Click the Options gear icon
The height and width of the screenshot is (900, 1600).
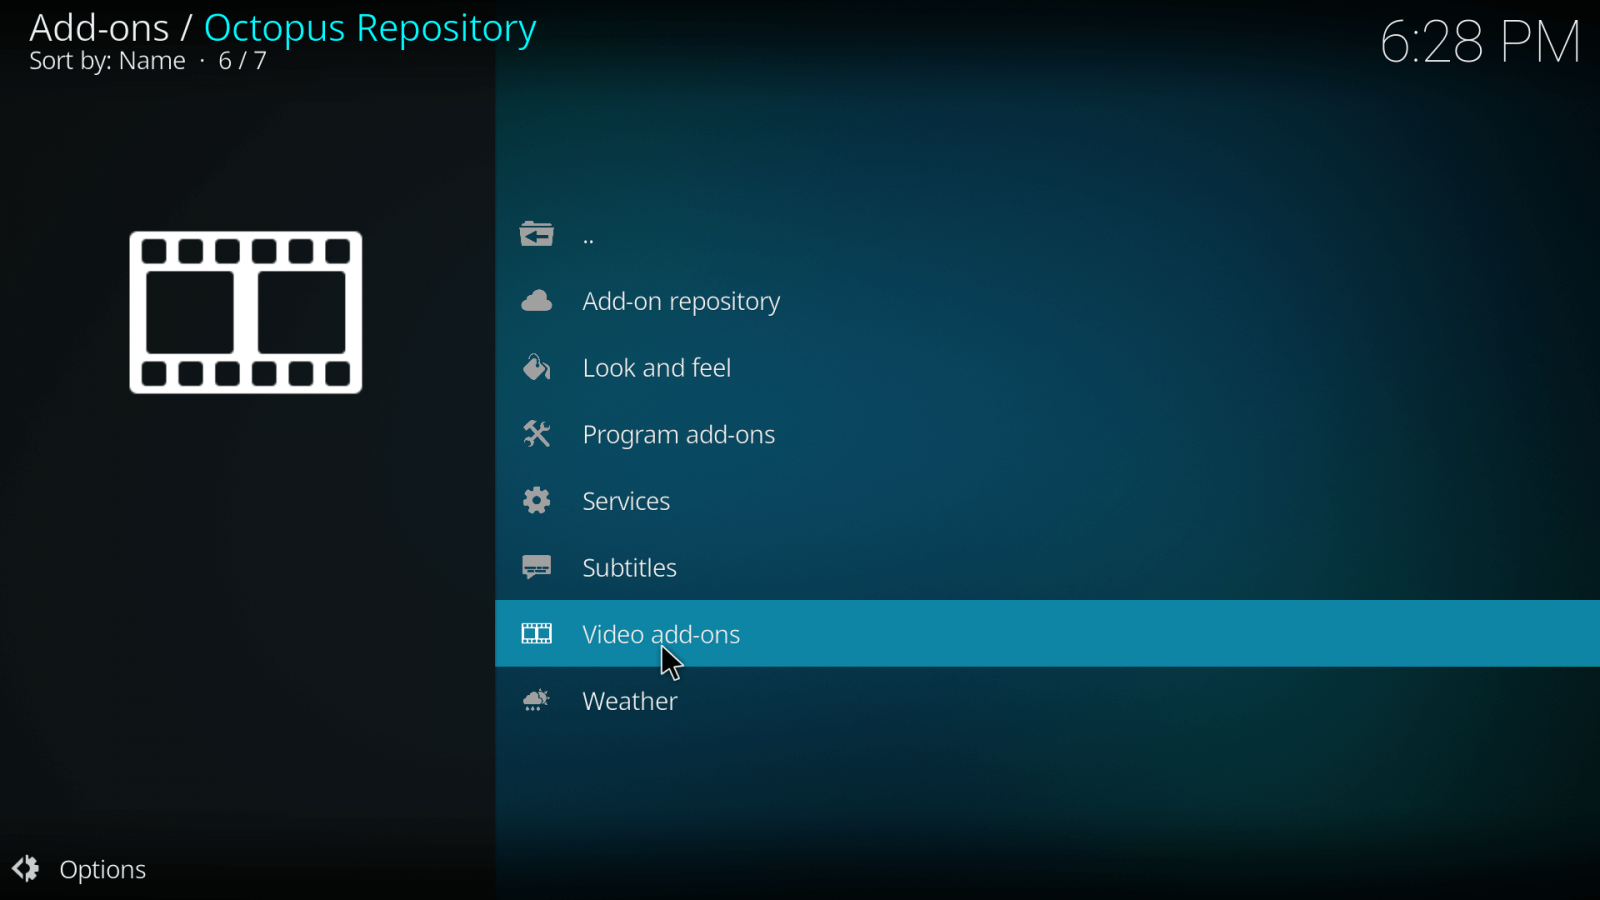pos(26,869)
